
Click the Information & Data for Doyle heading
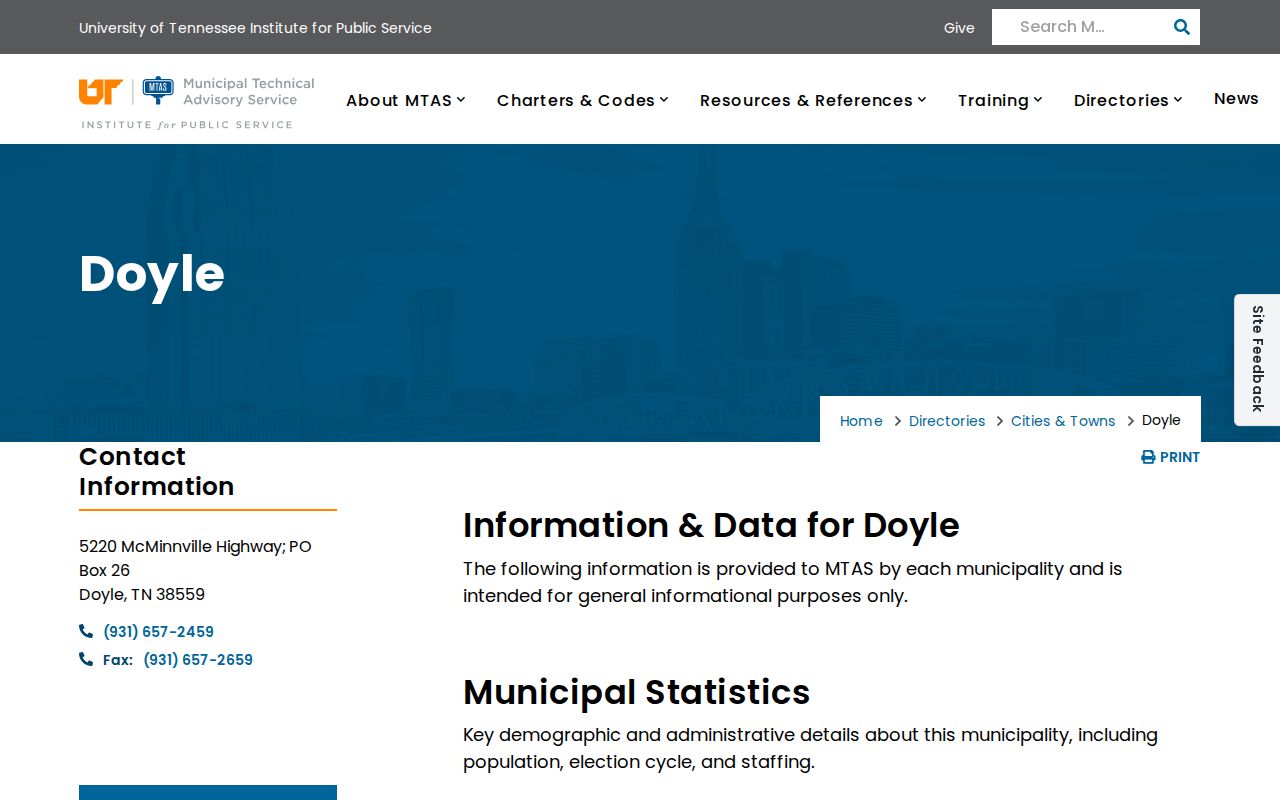pyautogui.click(x=711, y=525)
